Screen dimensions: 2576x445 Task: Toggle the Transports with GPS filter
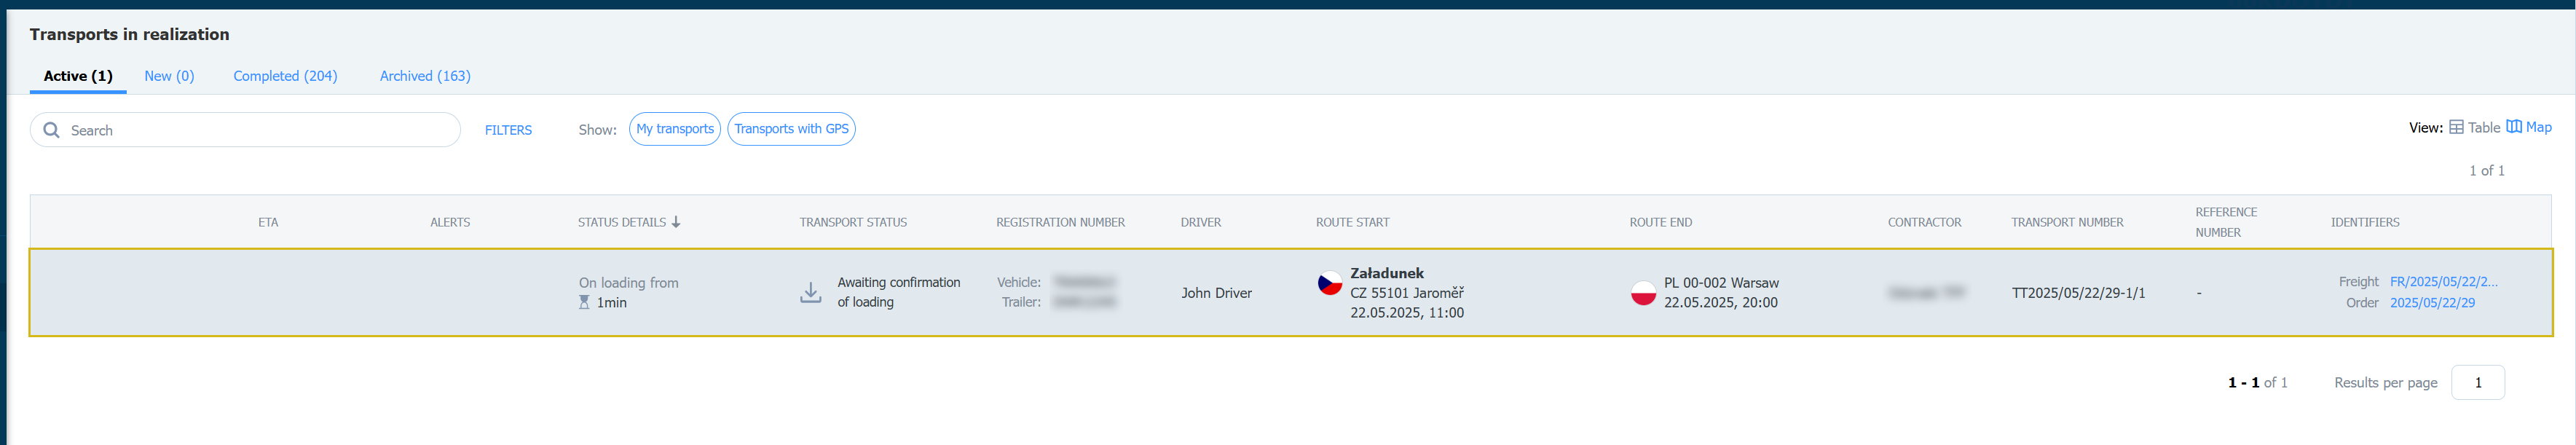(791, 129)
